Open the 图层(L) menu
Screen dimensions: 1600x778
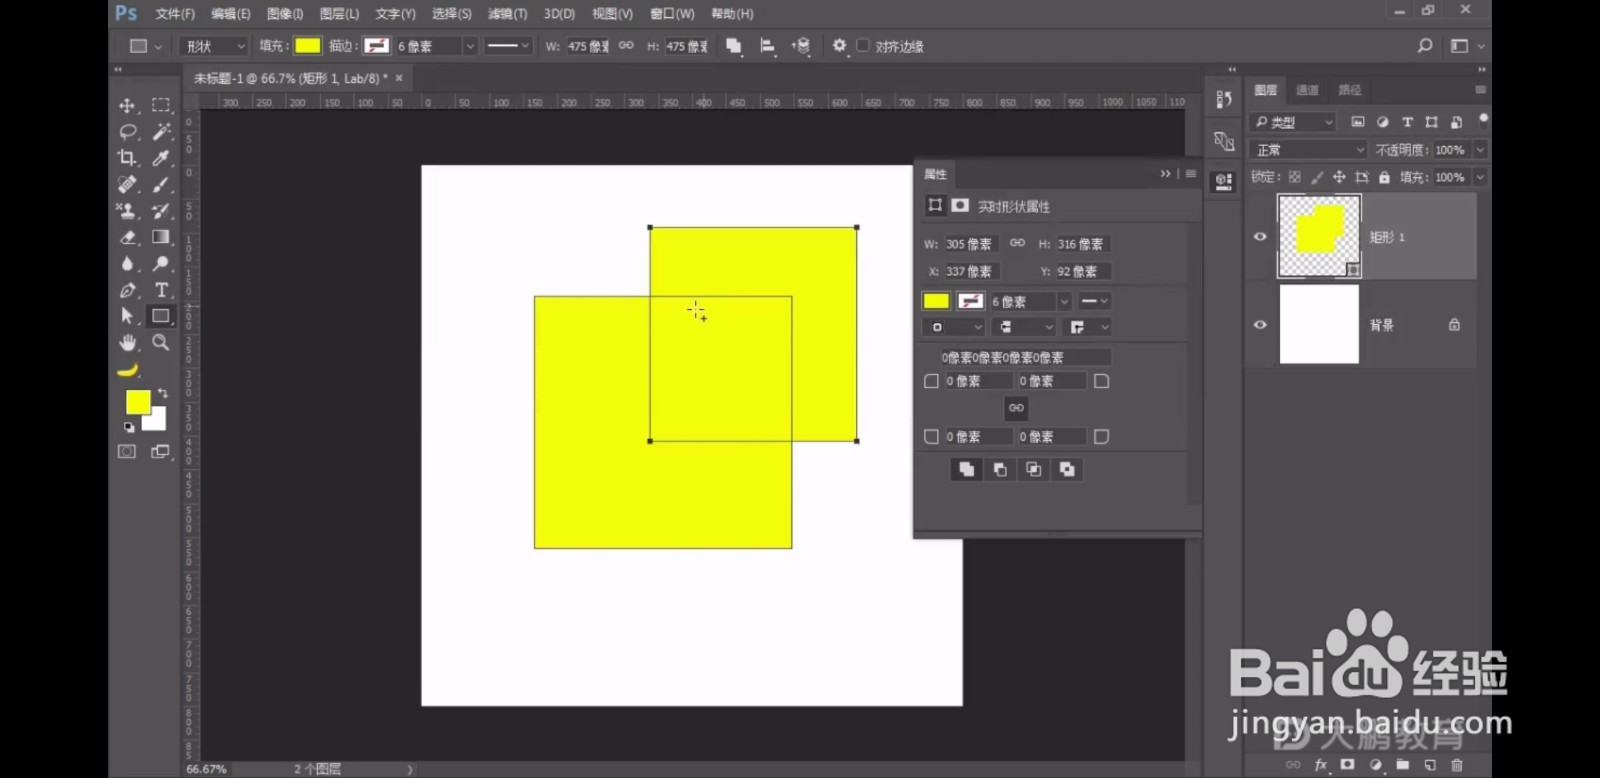pos(339,14)
